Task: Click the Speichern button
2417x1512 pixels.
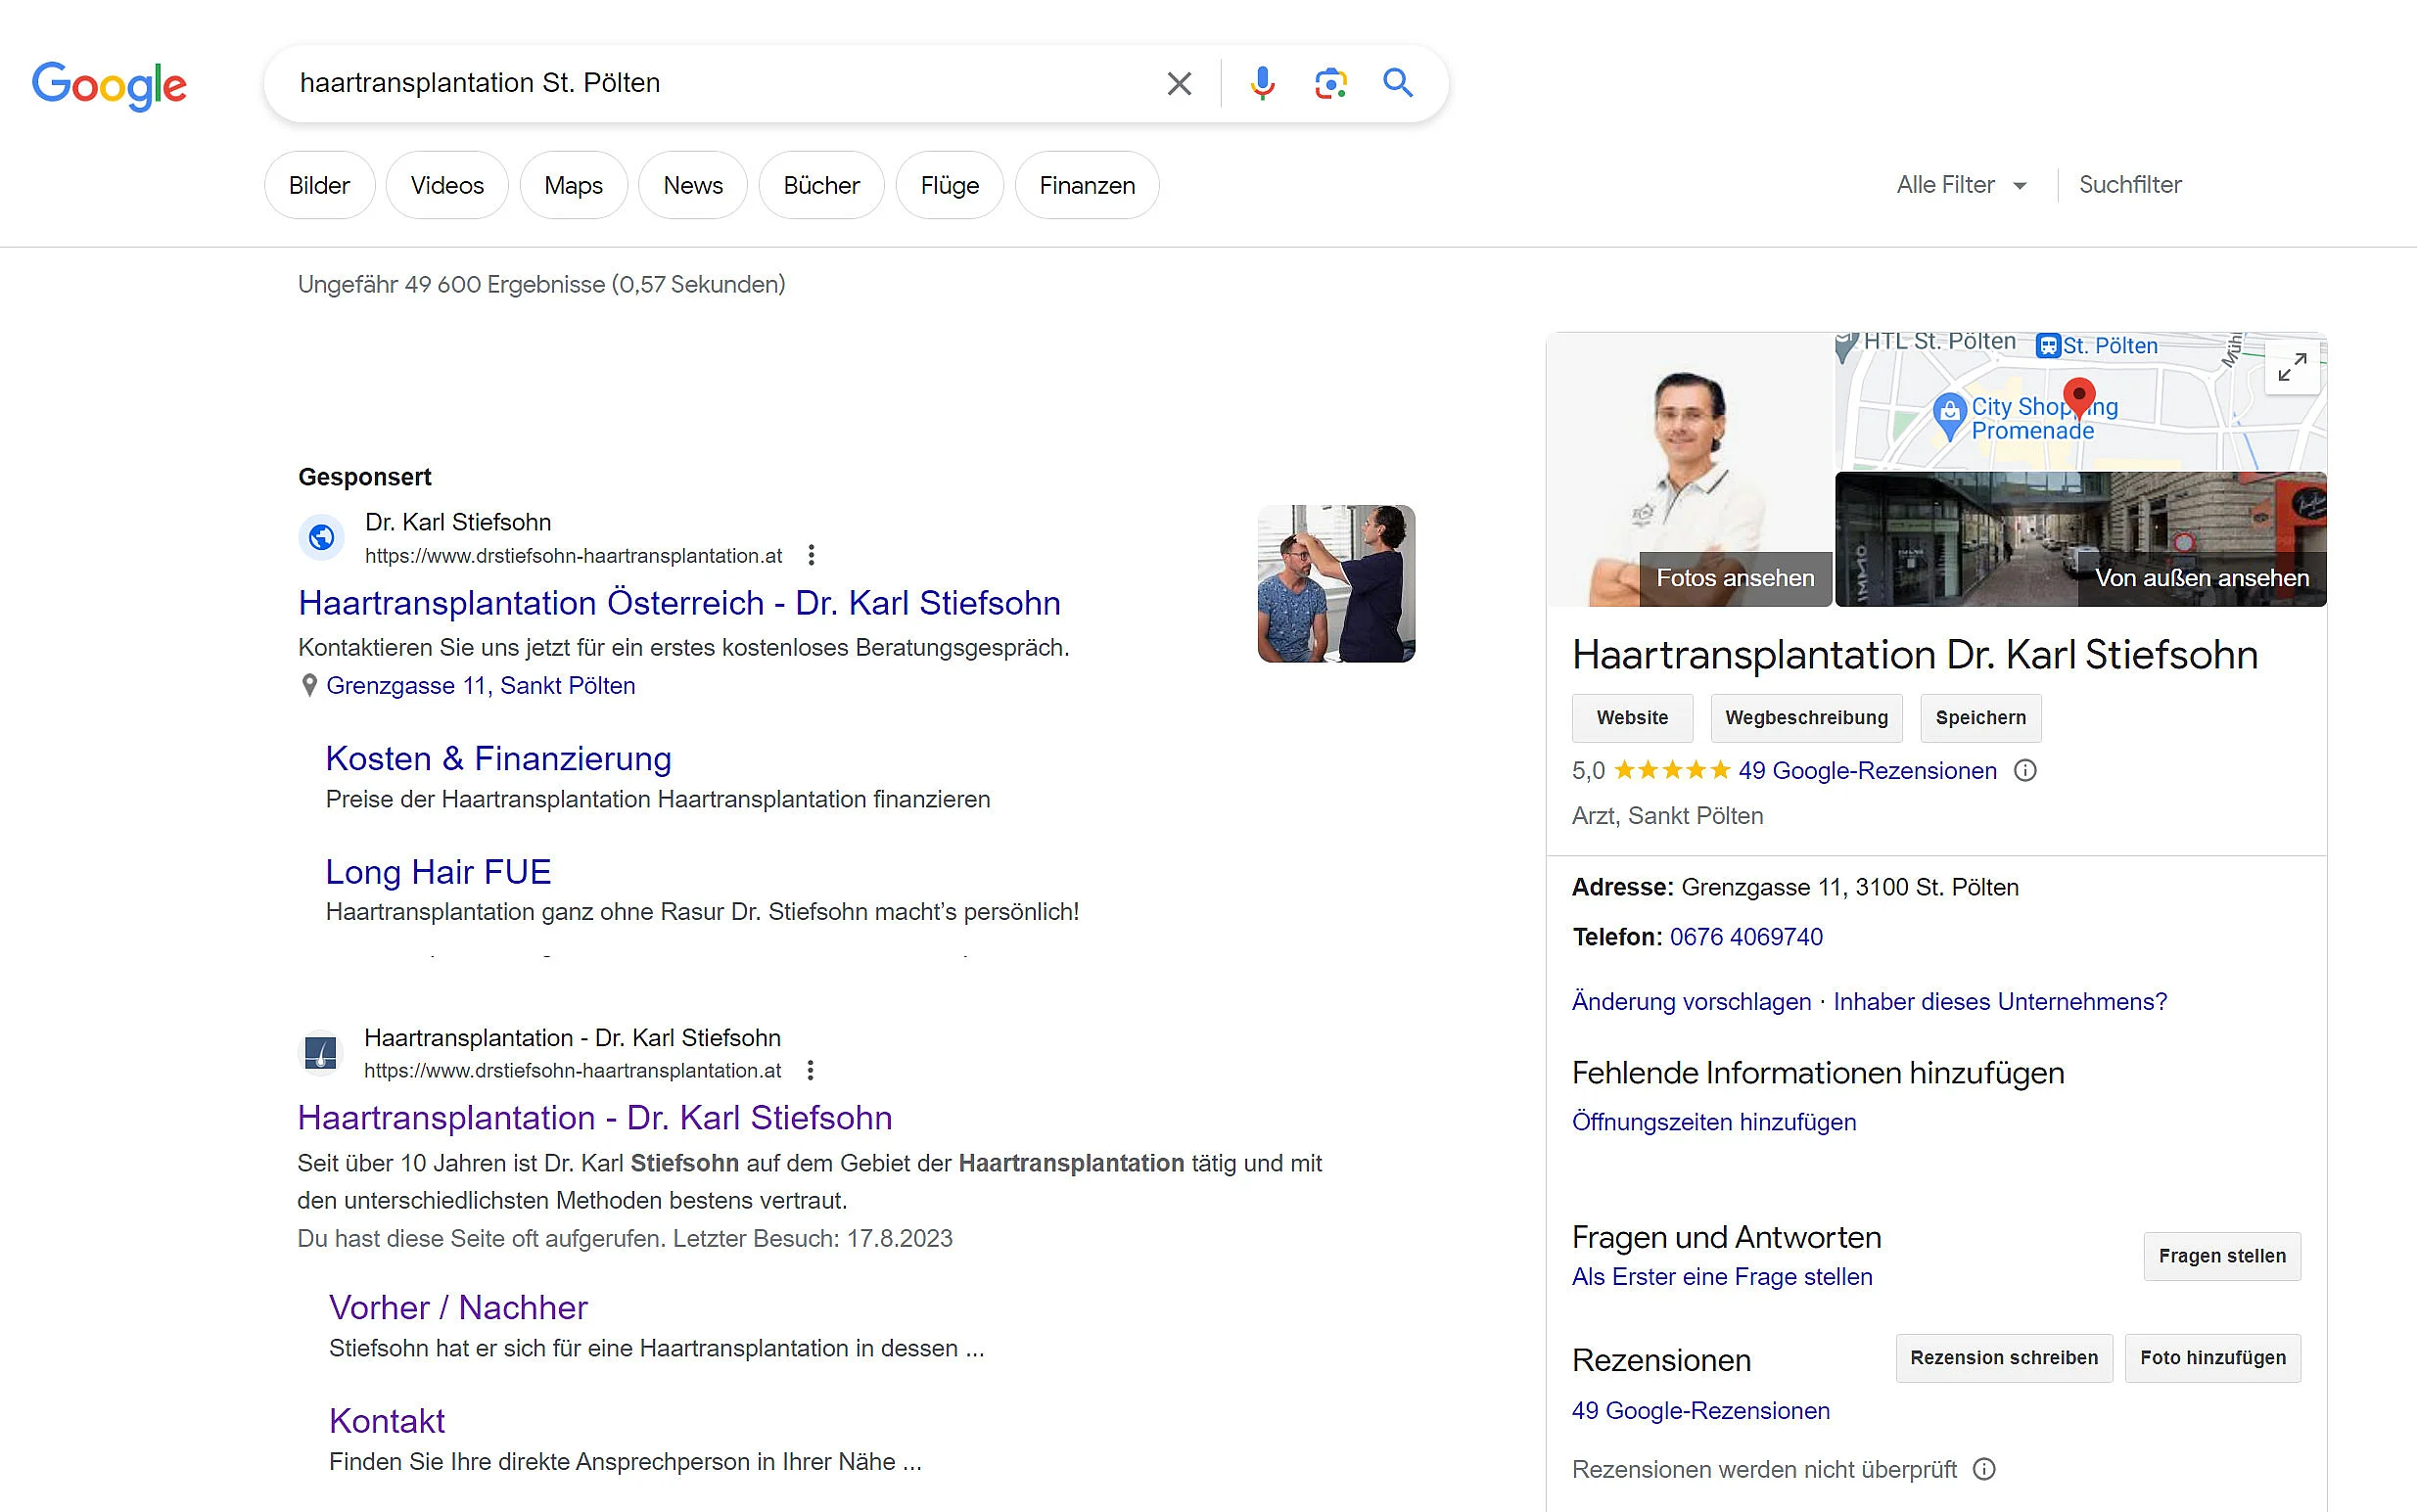Action: tap(1980, 718)
